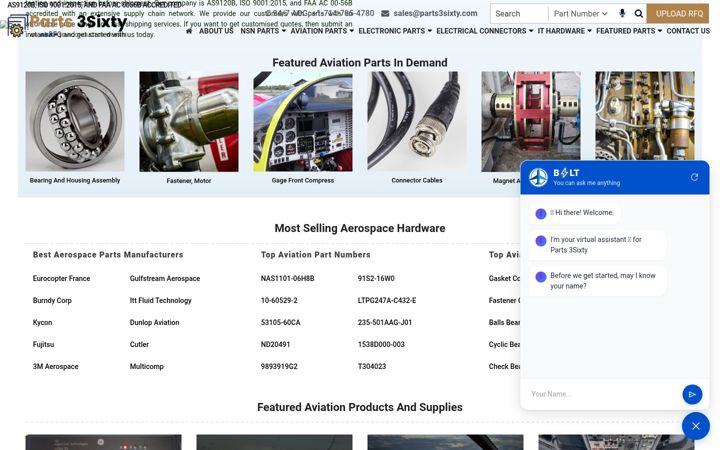720x450 pixels.
Task: Open the Multicomp manufacturer link
Action: pyautogui.click(x=146, y=366)
